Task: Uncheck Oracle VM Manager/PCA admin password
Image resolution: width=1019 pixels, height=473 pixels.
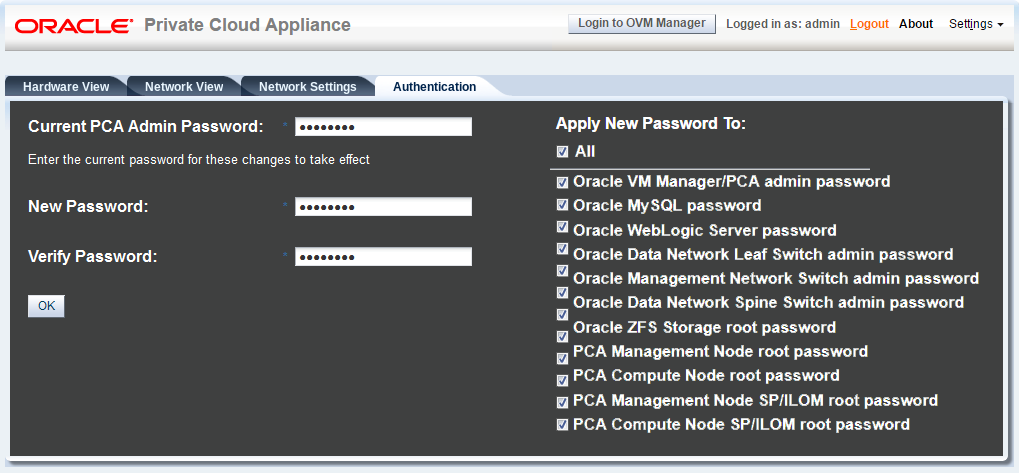Action: tap(562, 182)
